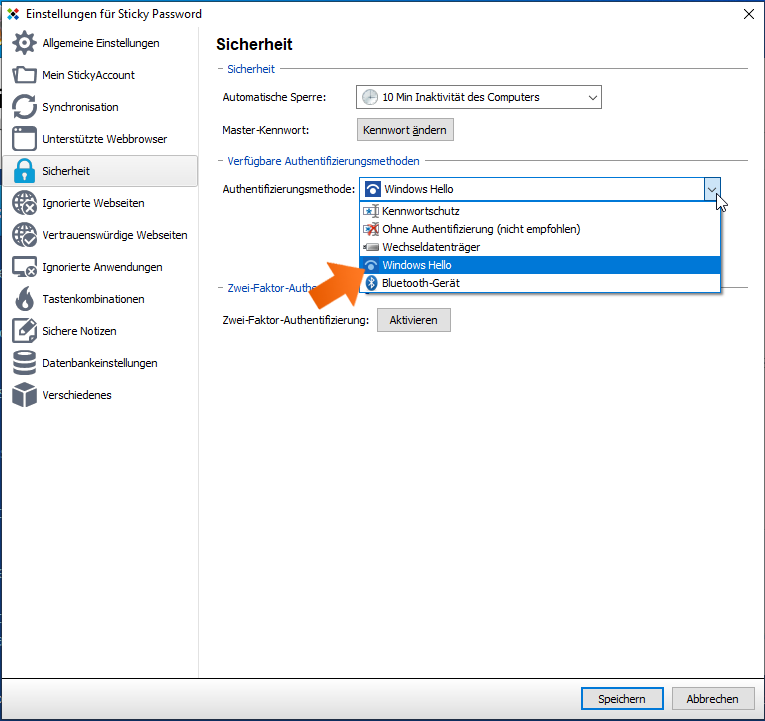This screenshot has height=721, width=765.
Task: Show Ignorierte Anwendungen page
Action: (101, 267)
